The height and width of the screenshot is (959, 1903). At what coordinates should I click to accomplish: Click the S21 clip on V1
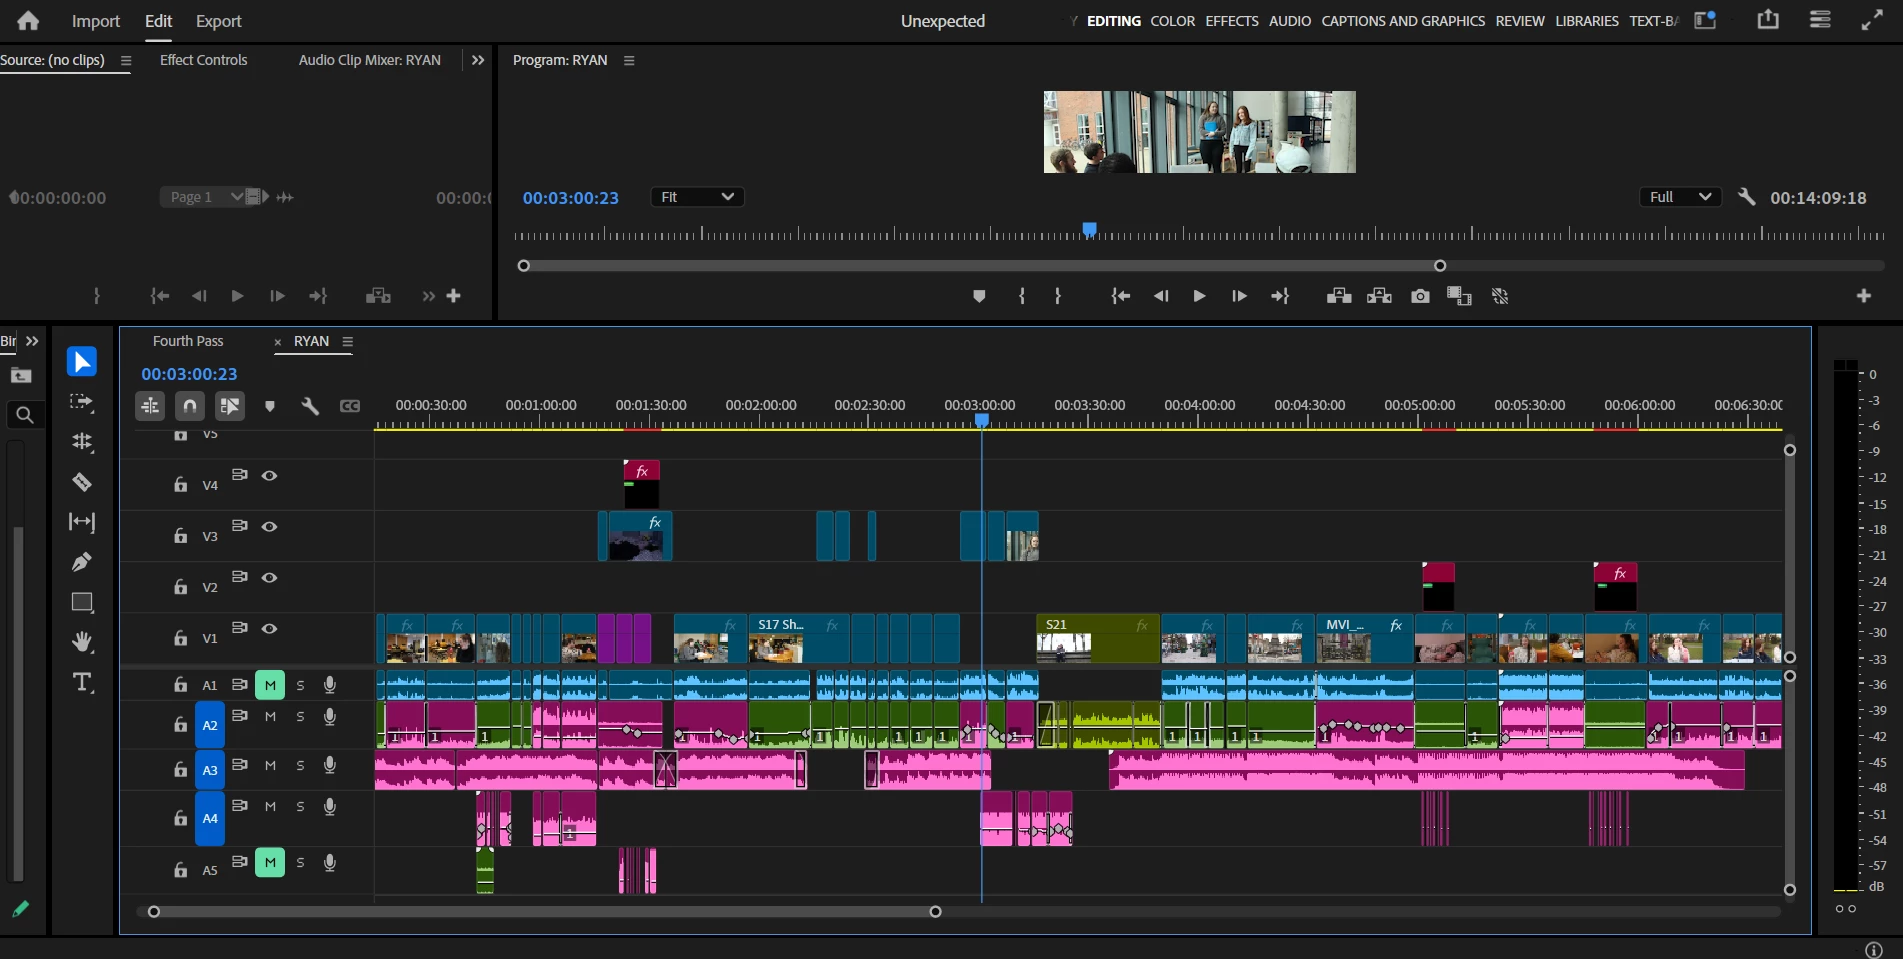(1097, 638)
